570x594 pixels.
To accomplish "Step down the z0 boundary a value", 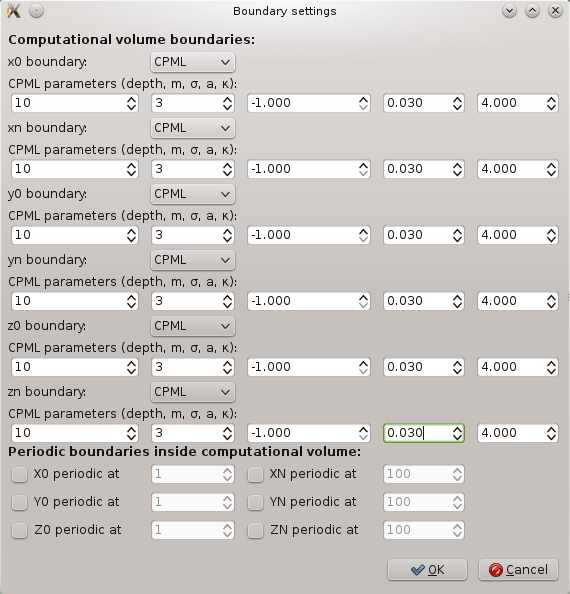I will pyautogui.click(x=457, y=371).
